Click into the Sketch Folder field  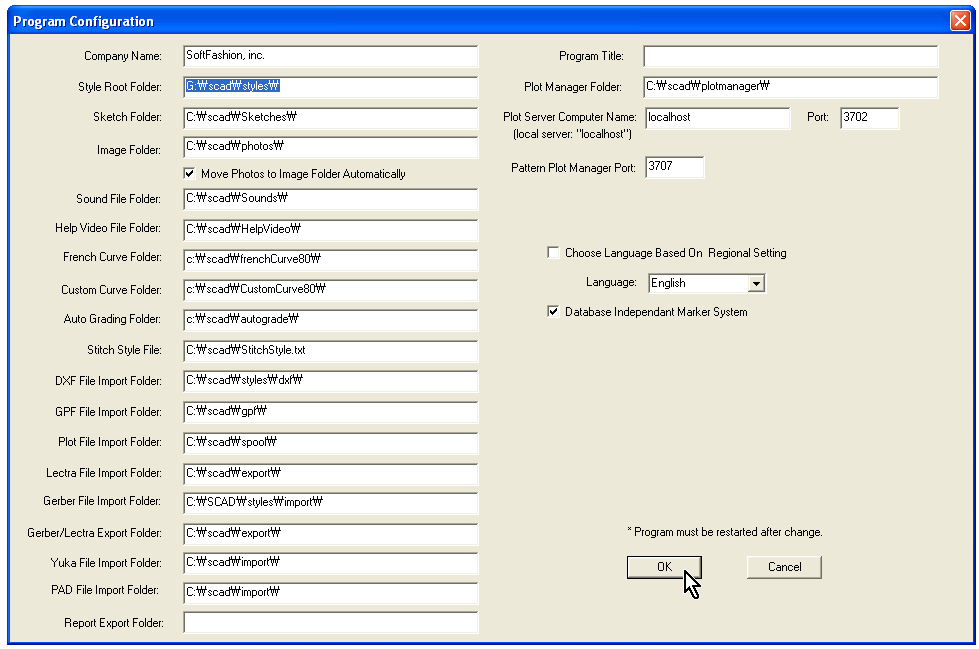[331, 117]
